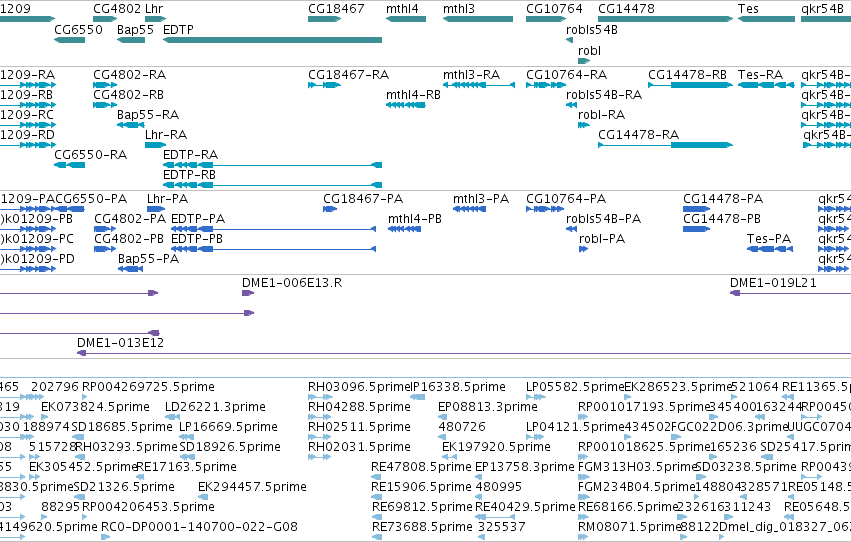
Task: Click the EDTP gene bar
Action: tap(272, 40)
